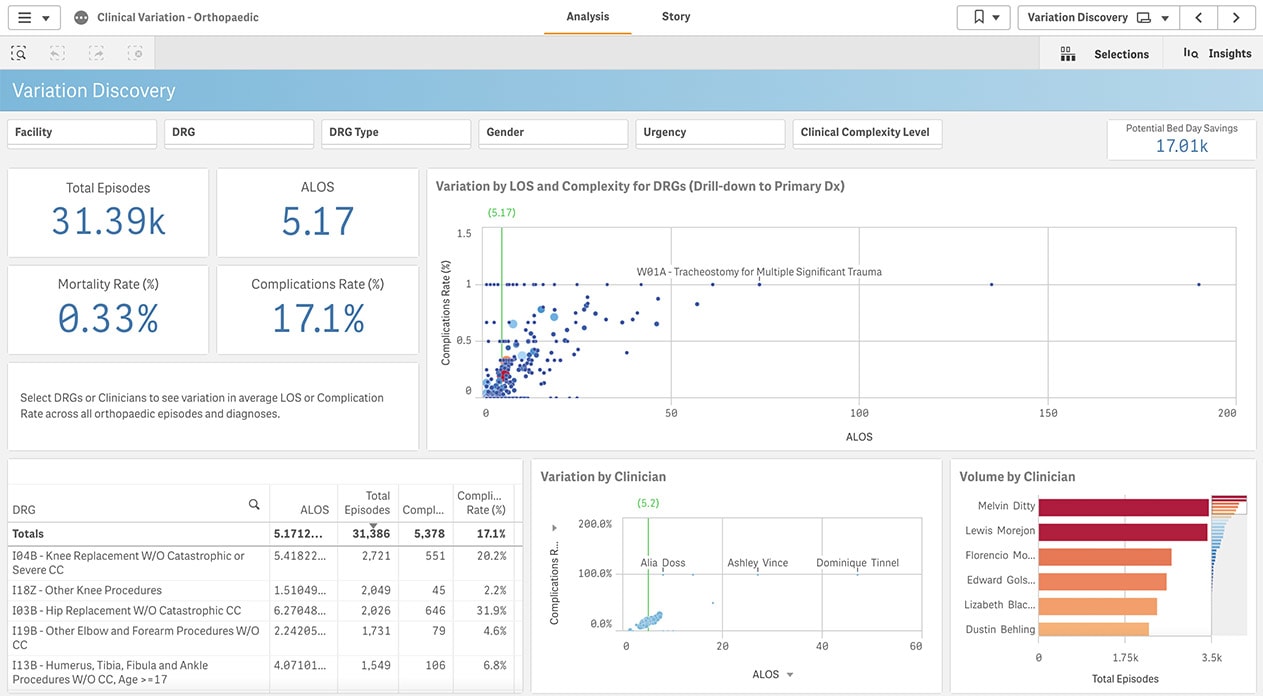Viewport: 1263px width, 696px height.
Task: Select the Analysis tab
Action: [x=587, y=16]
